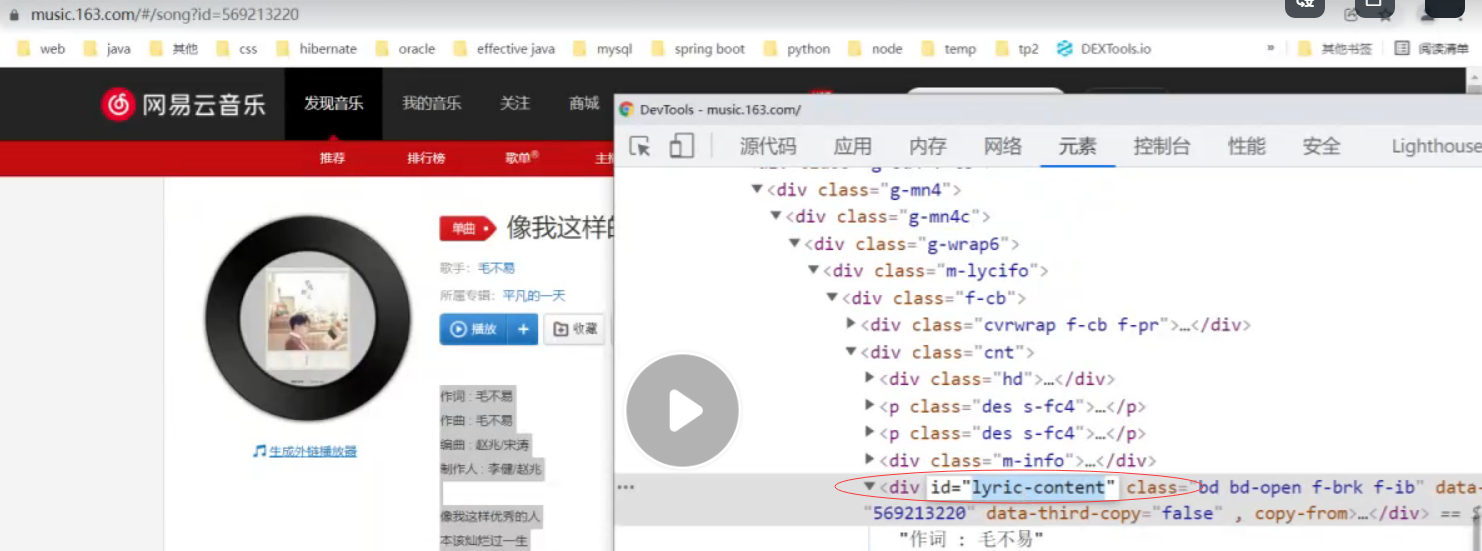Open the 性能 DevTools tab
The width and height of the screenshot is (1482, 551).
click(1247, 146)
